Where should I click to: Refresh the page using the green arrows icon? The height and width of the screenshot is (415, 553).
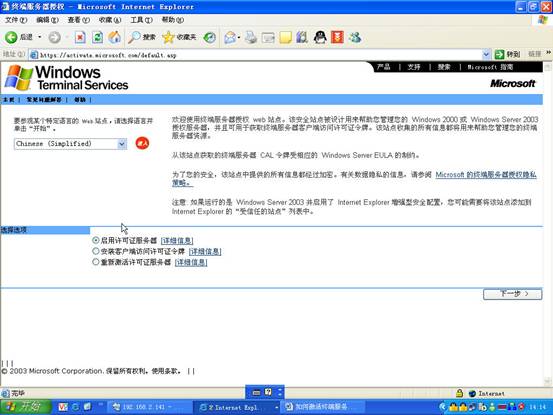click(x=97, y=37)
